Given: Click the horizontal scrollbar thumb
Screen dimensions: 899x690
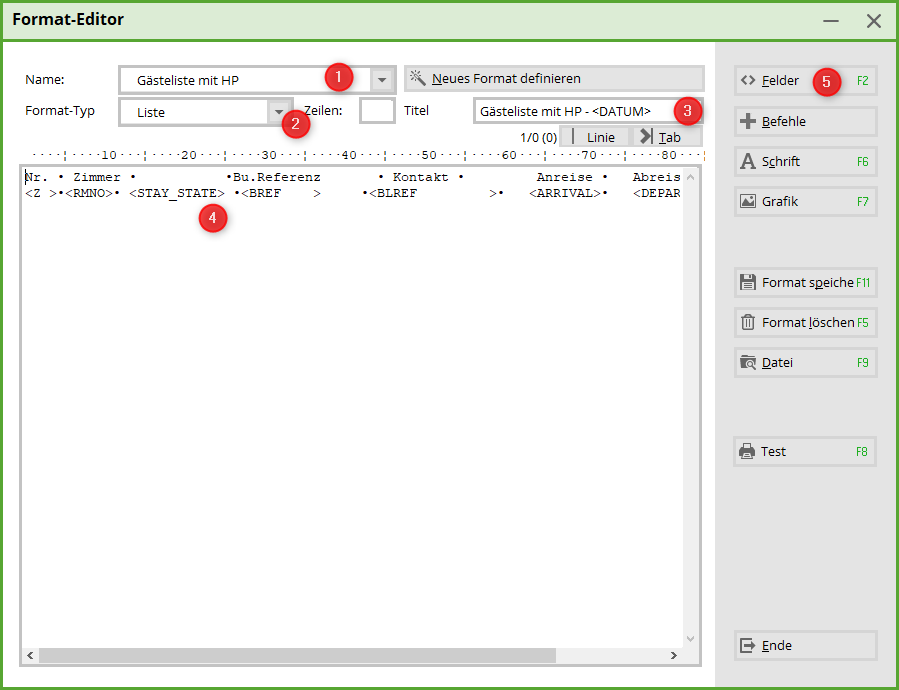Looking at the screenshot, I should 297,655.
